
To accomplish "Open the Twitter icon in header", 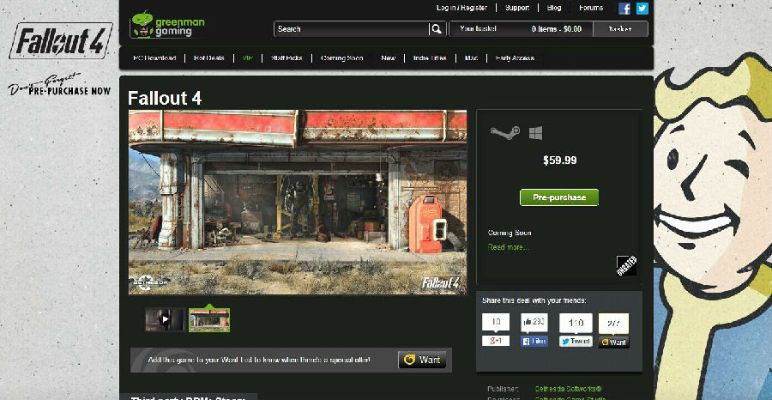I will point(642,8).
